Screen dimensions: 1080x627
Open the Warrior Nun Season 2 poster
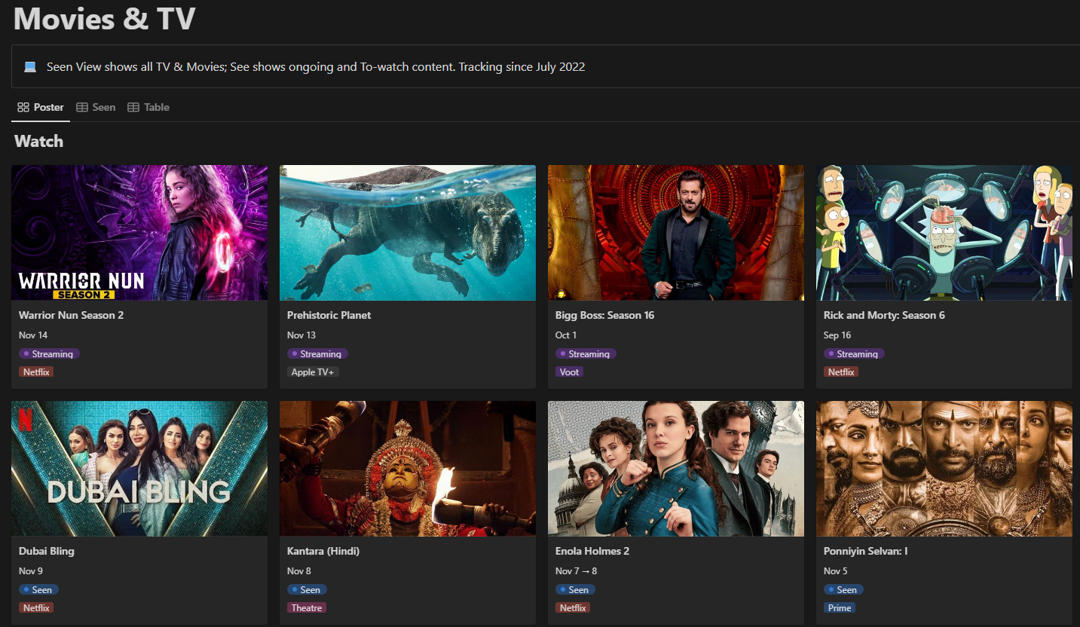pyautogui.click(x=139, y=233)
